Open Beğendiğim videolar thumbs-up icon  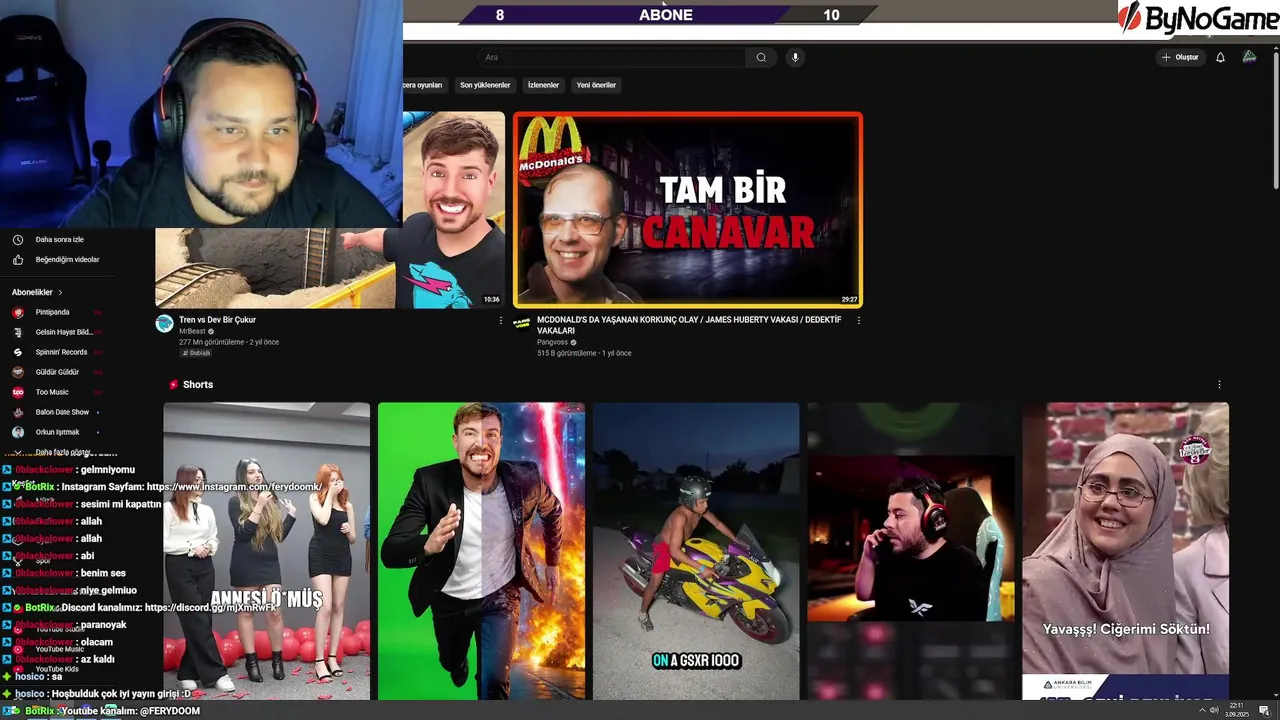[x=18, y=260]
